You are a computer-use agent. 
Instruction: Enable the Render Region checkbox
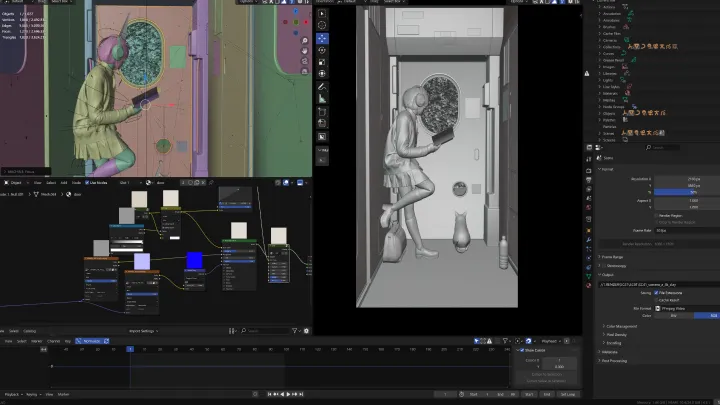[x=656, y=215]
